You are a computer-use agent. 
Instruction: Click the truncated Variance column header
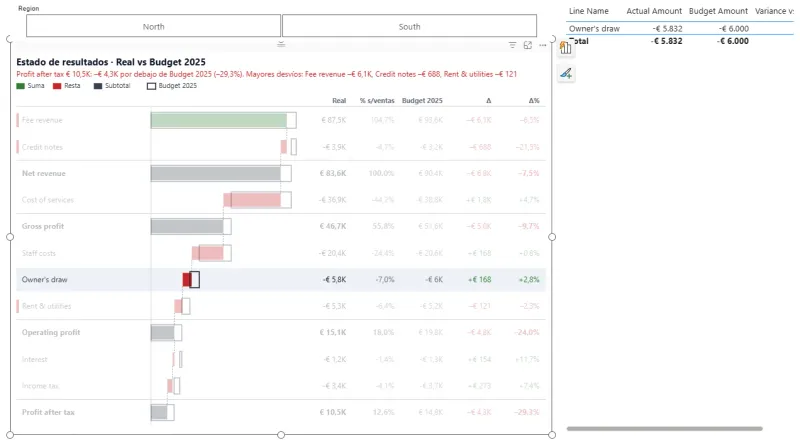774,11
